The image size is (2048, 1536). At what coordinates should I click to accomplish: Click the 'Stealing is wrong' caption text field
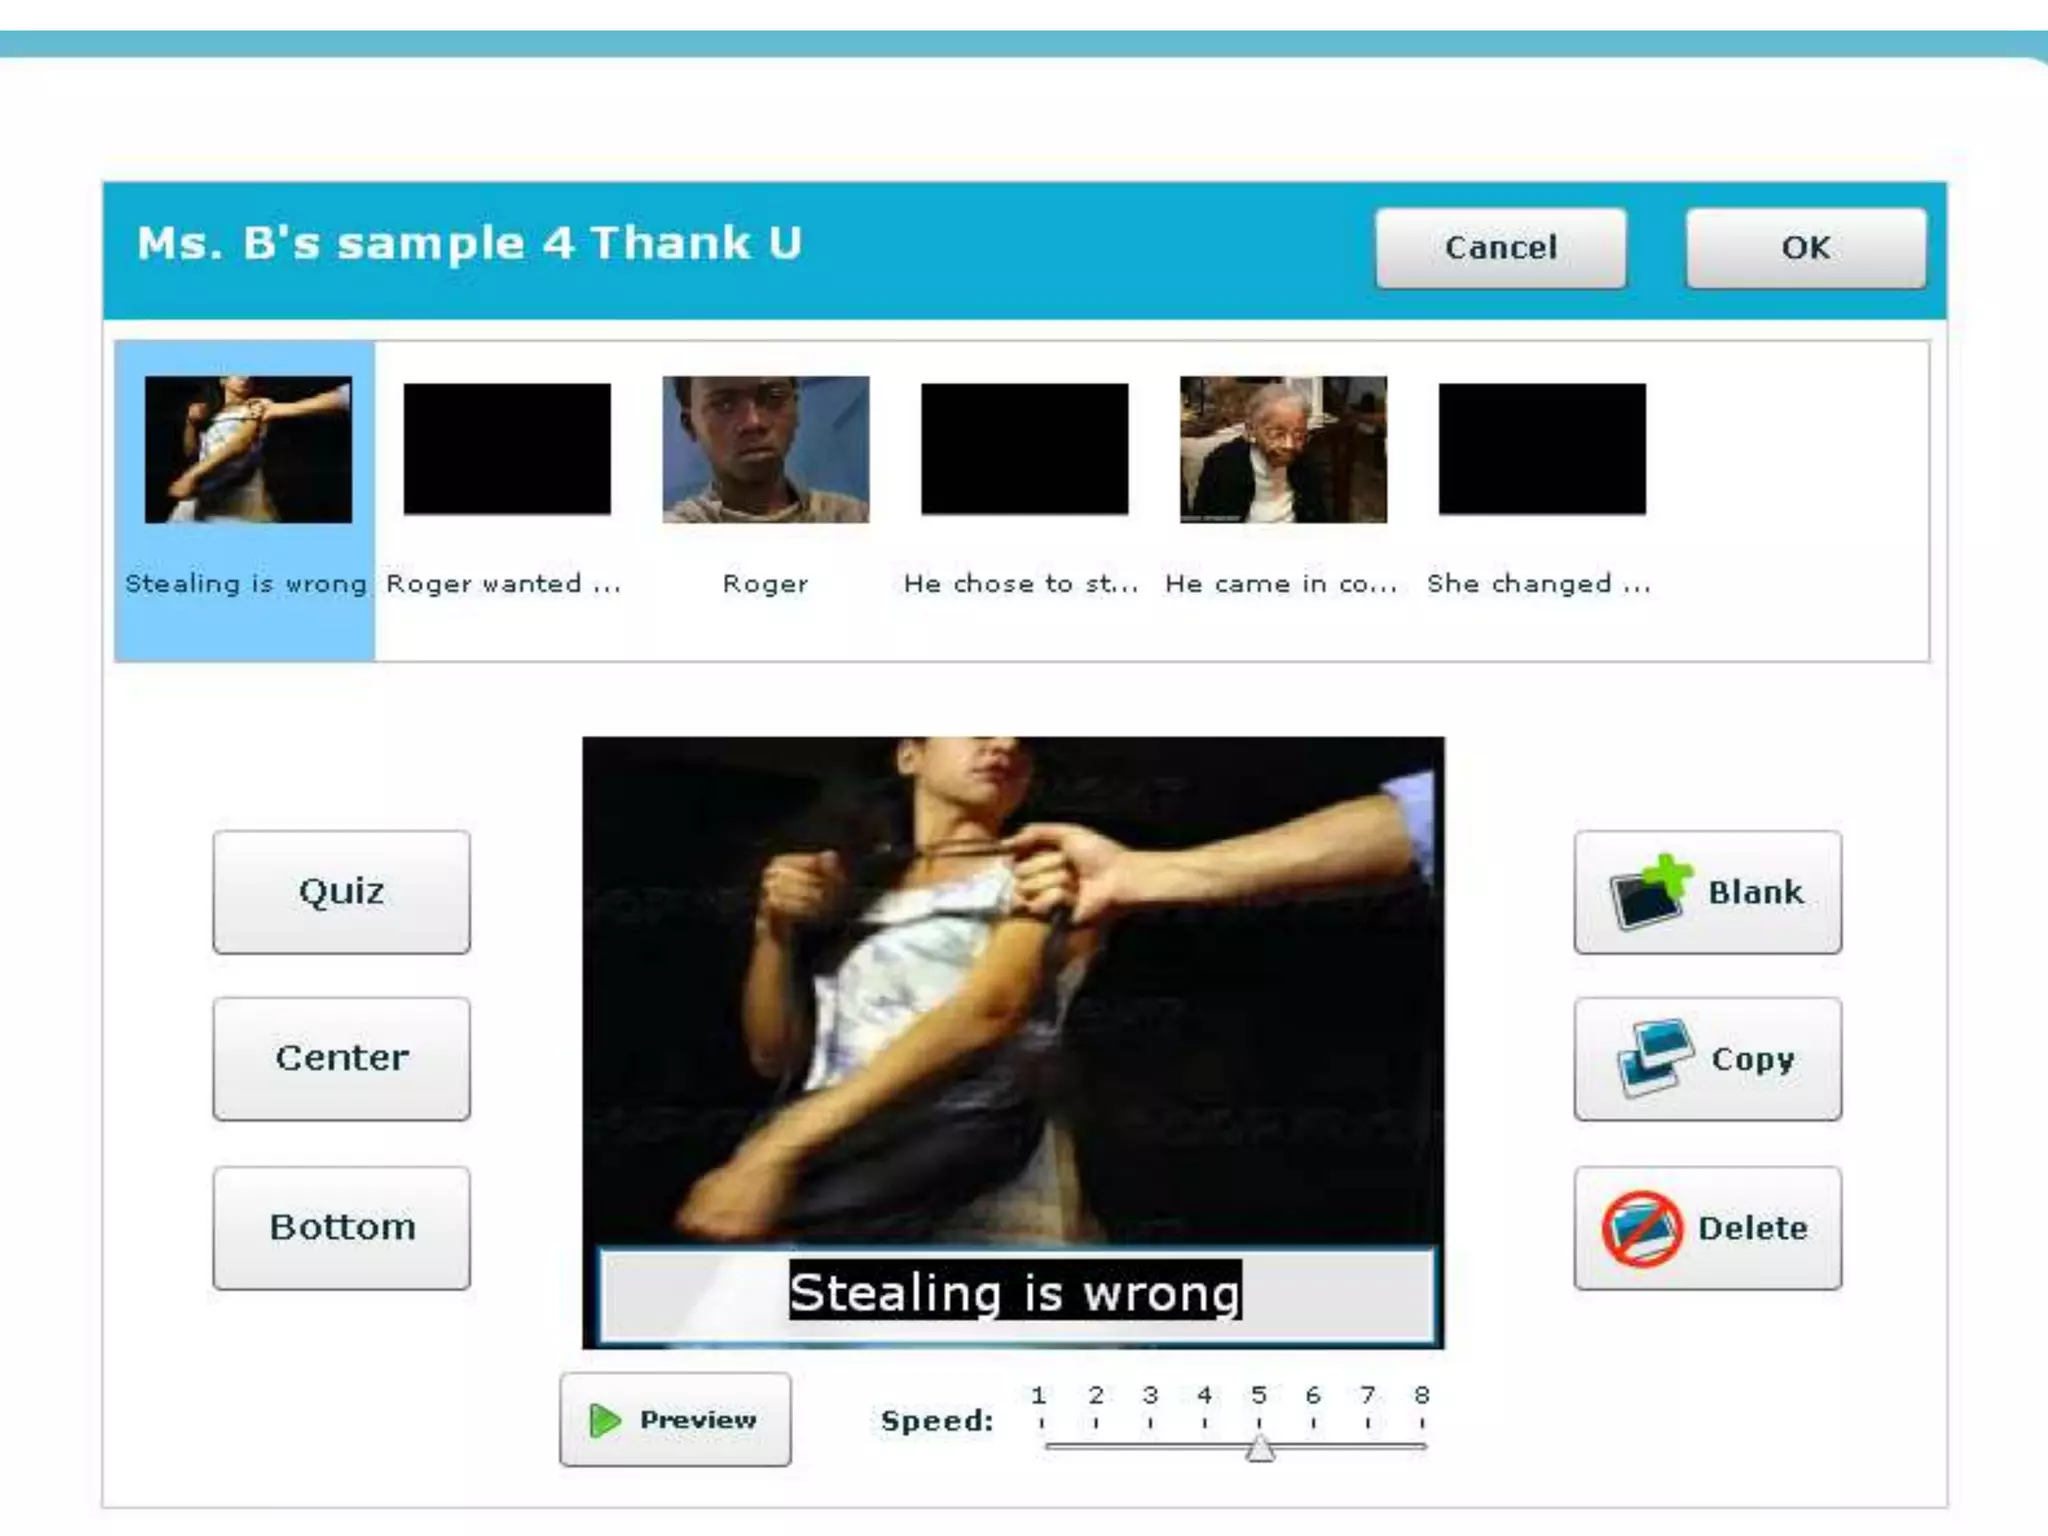tap(1014, 1293)
